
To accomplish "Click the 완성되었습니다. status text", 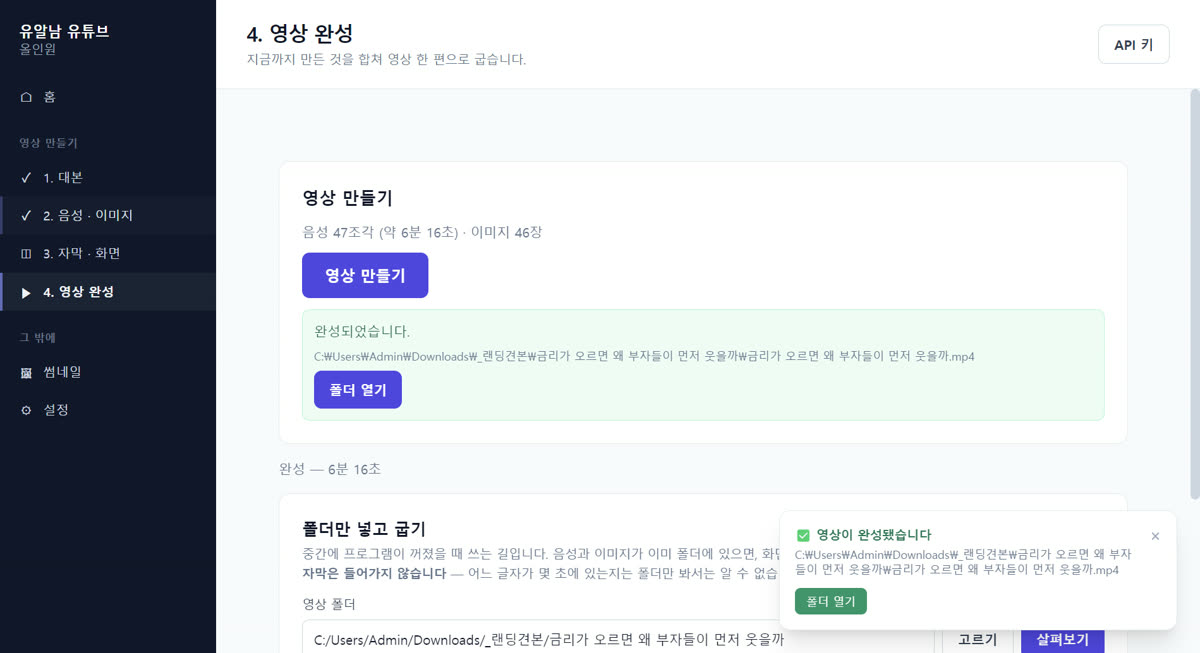I will (x=362, y=331).
